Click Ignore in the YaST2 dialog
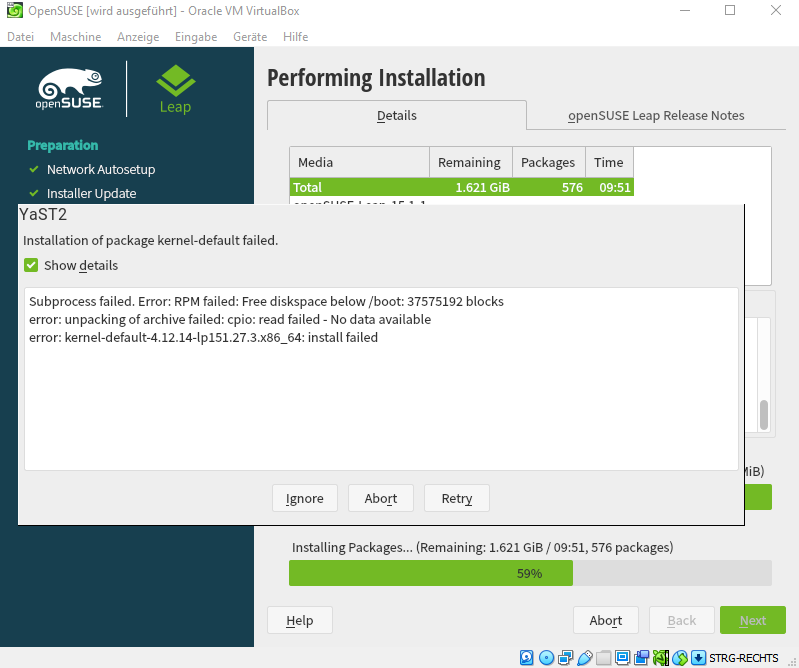 (305, 498)
